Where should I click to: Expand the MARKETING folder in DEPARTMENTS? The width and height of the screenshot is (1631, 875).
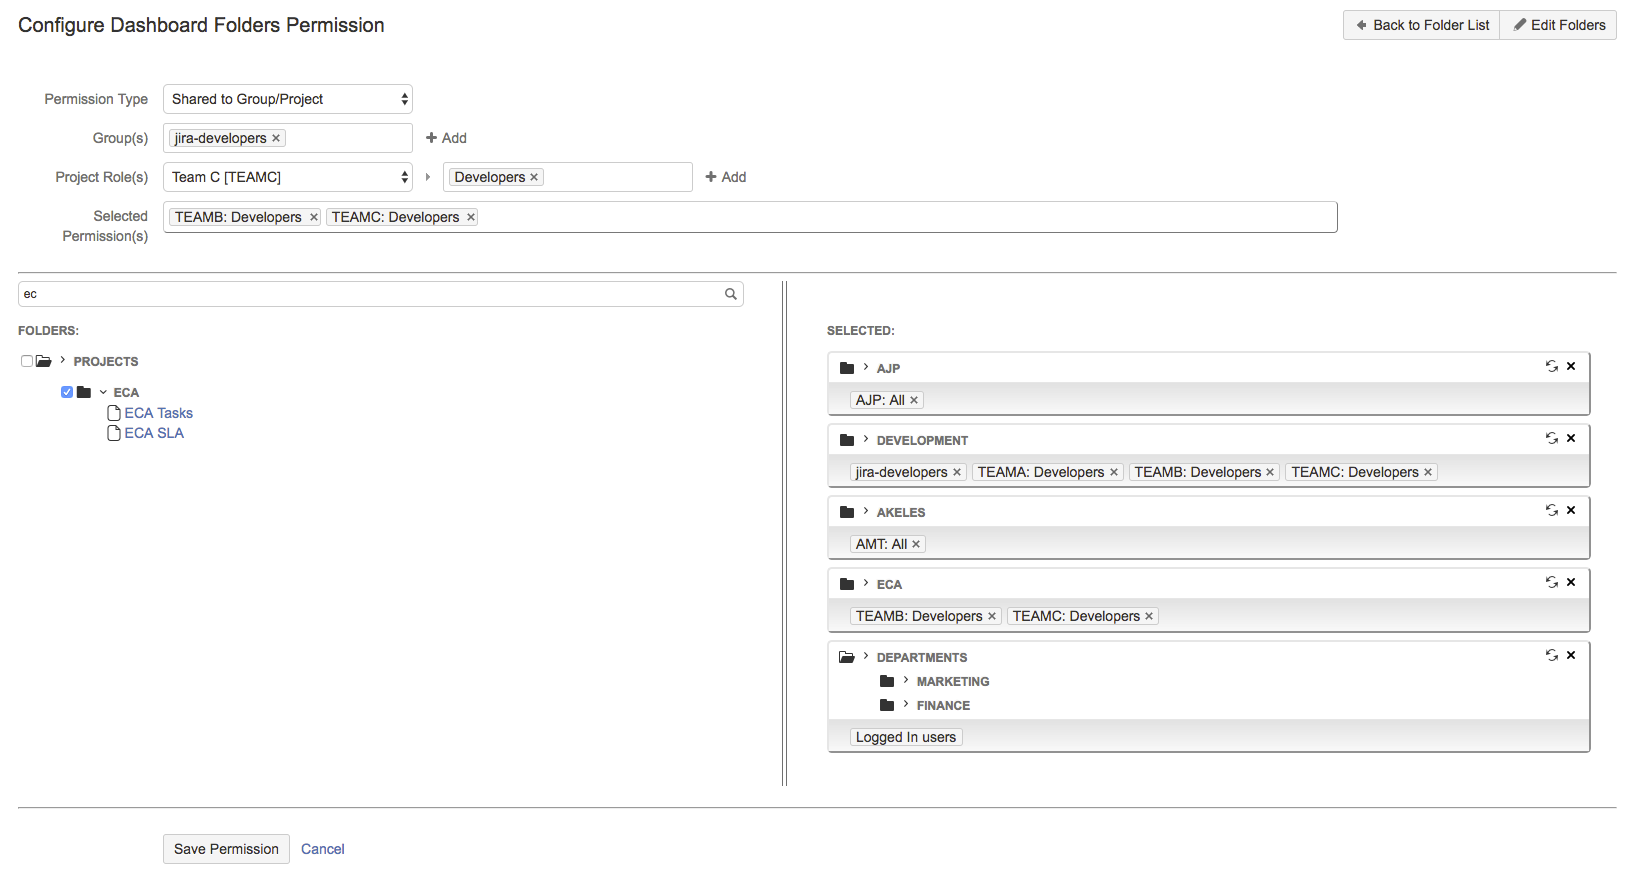[x=906, y=681]
